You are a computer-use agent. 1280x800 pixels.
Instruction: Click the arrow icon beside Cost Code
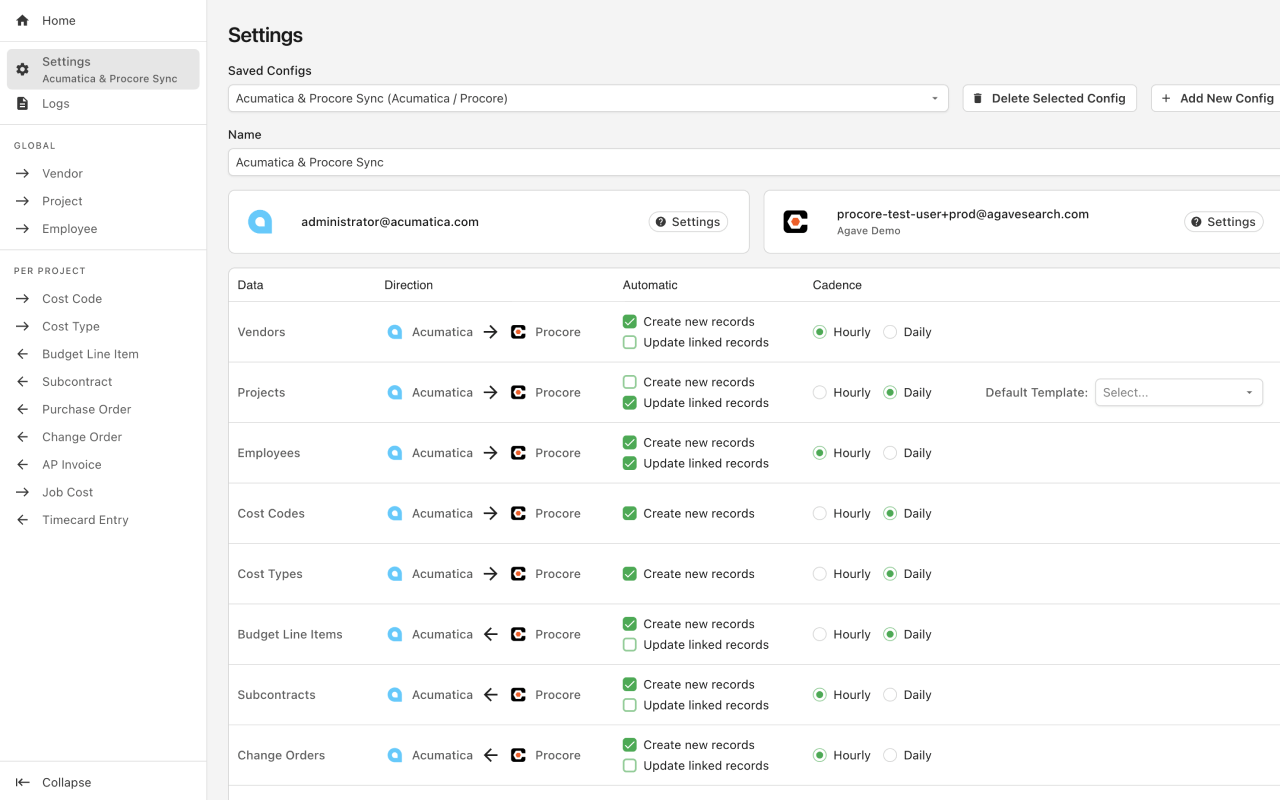click(x=22, y=299)
